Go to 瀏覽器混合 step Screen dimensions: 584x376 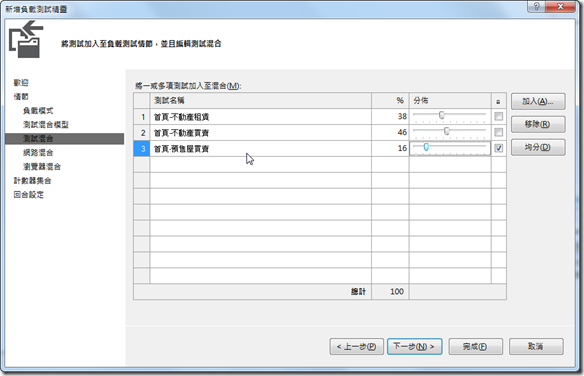click(42, 166)
